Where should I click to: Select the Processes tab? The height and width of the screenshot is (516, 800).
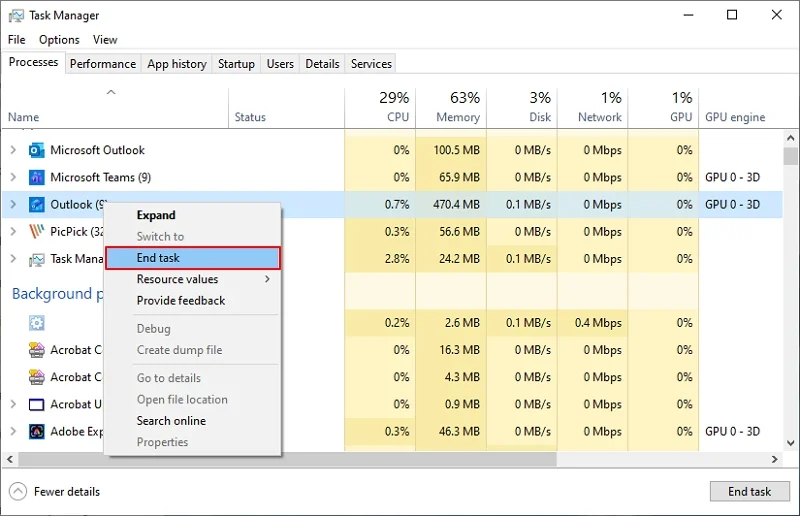pos(34,62)
